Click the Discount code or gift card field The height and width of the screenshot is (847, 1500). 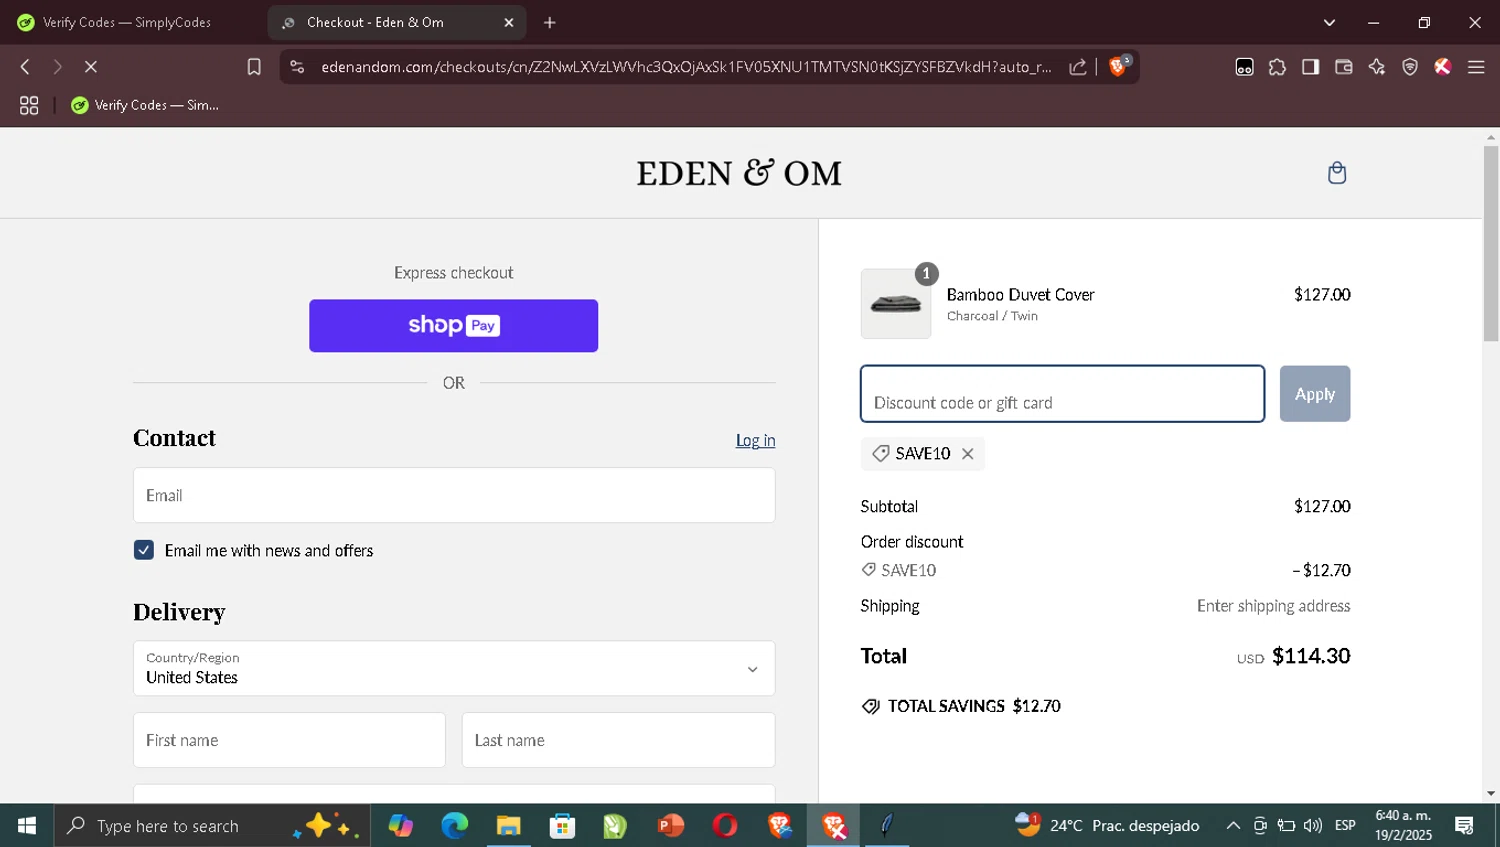1062,394
